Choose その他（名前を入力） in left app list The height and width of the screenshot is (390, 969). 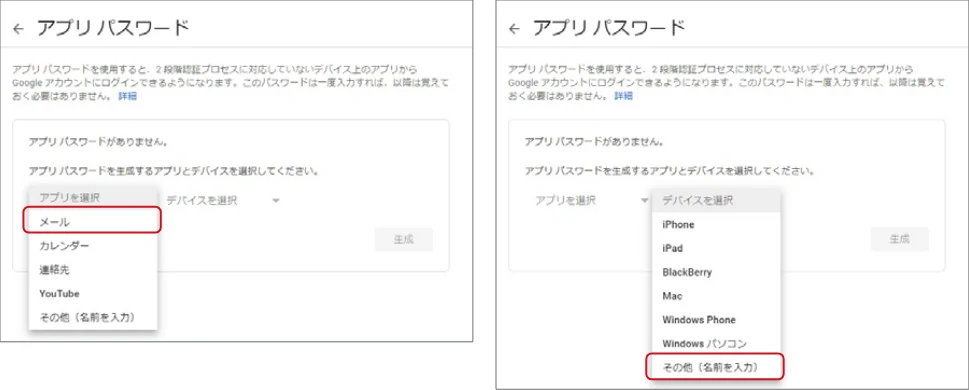pos(93,317)
